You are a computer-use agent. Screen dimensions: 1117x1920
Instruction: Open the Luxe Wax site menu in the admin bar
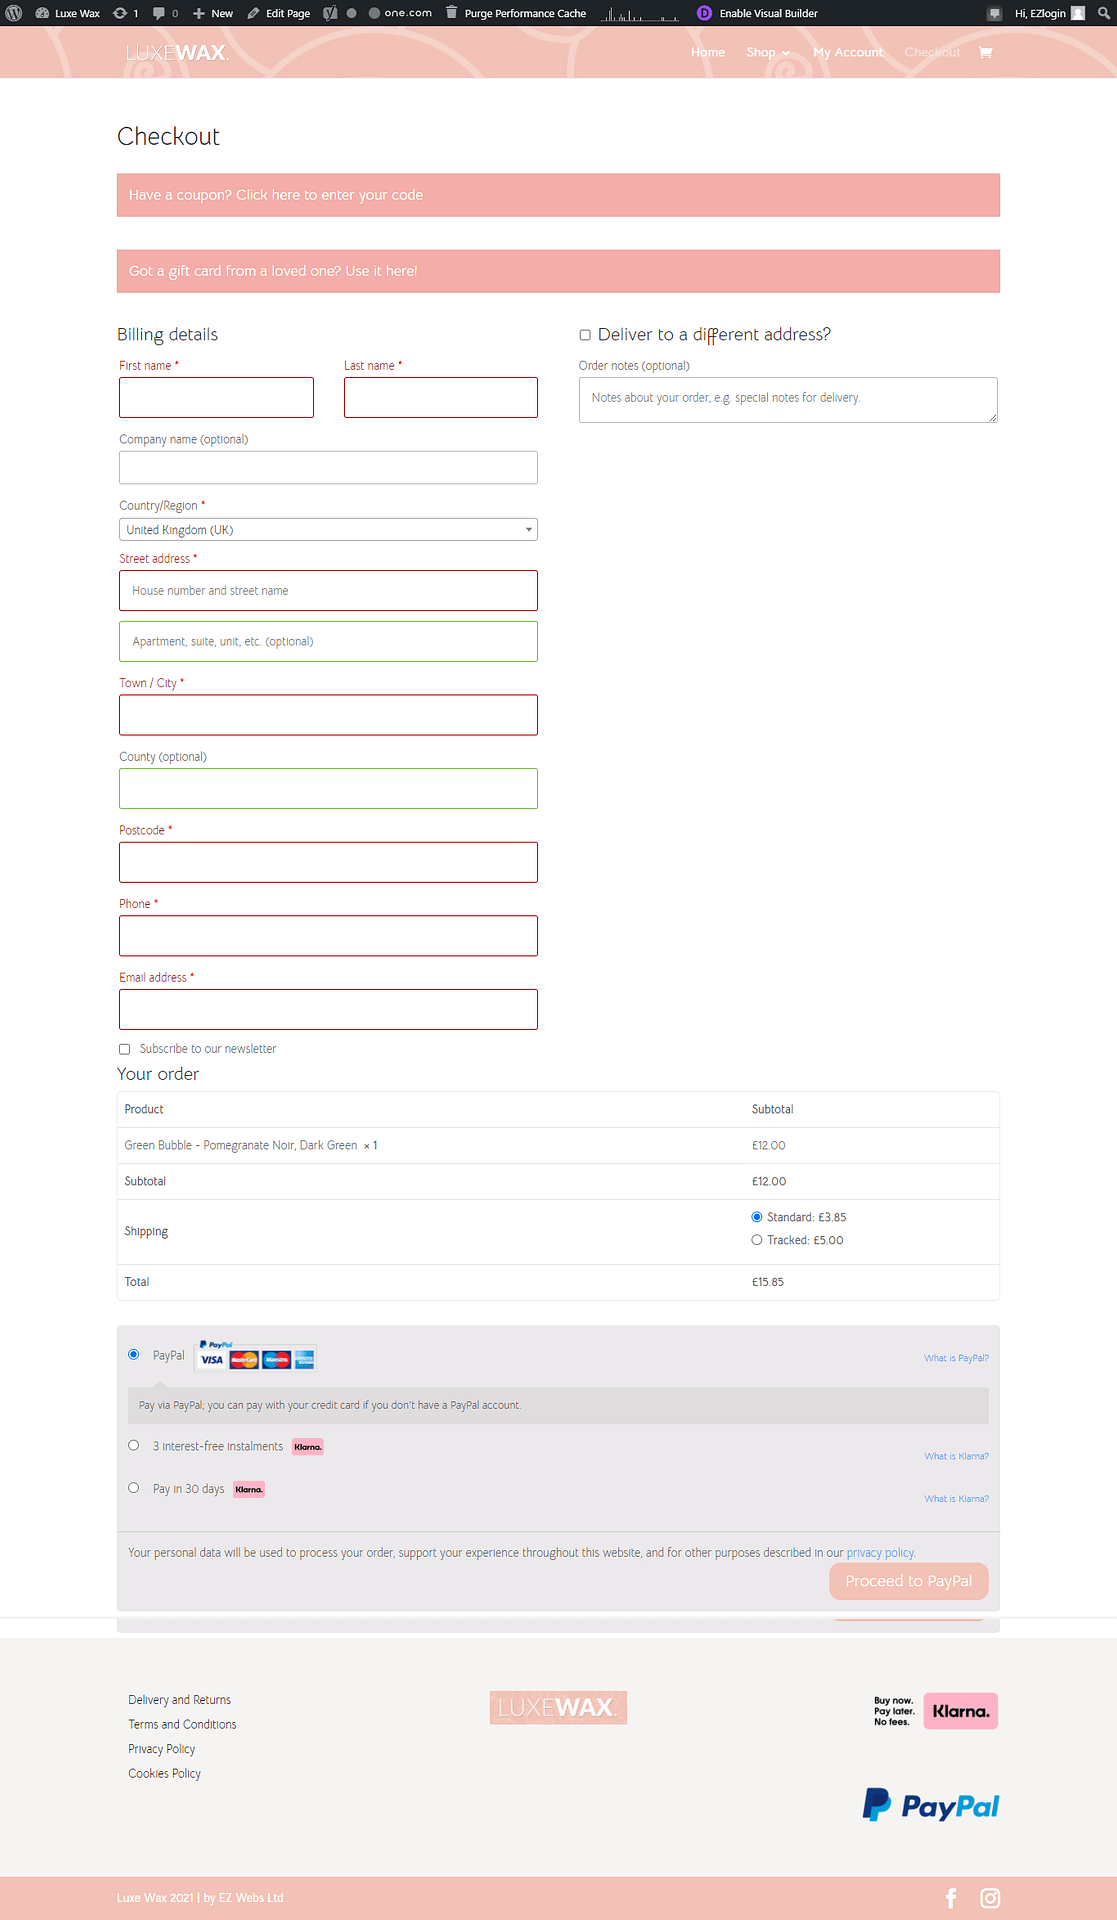pyautogui.click(x=68, y=13)
